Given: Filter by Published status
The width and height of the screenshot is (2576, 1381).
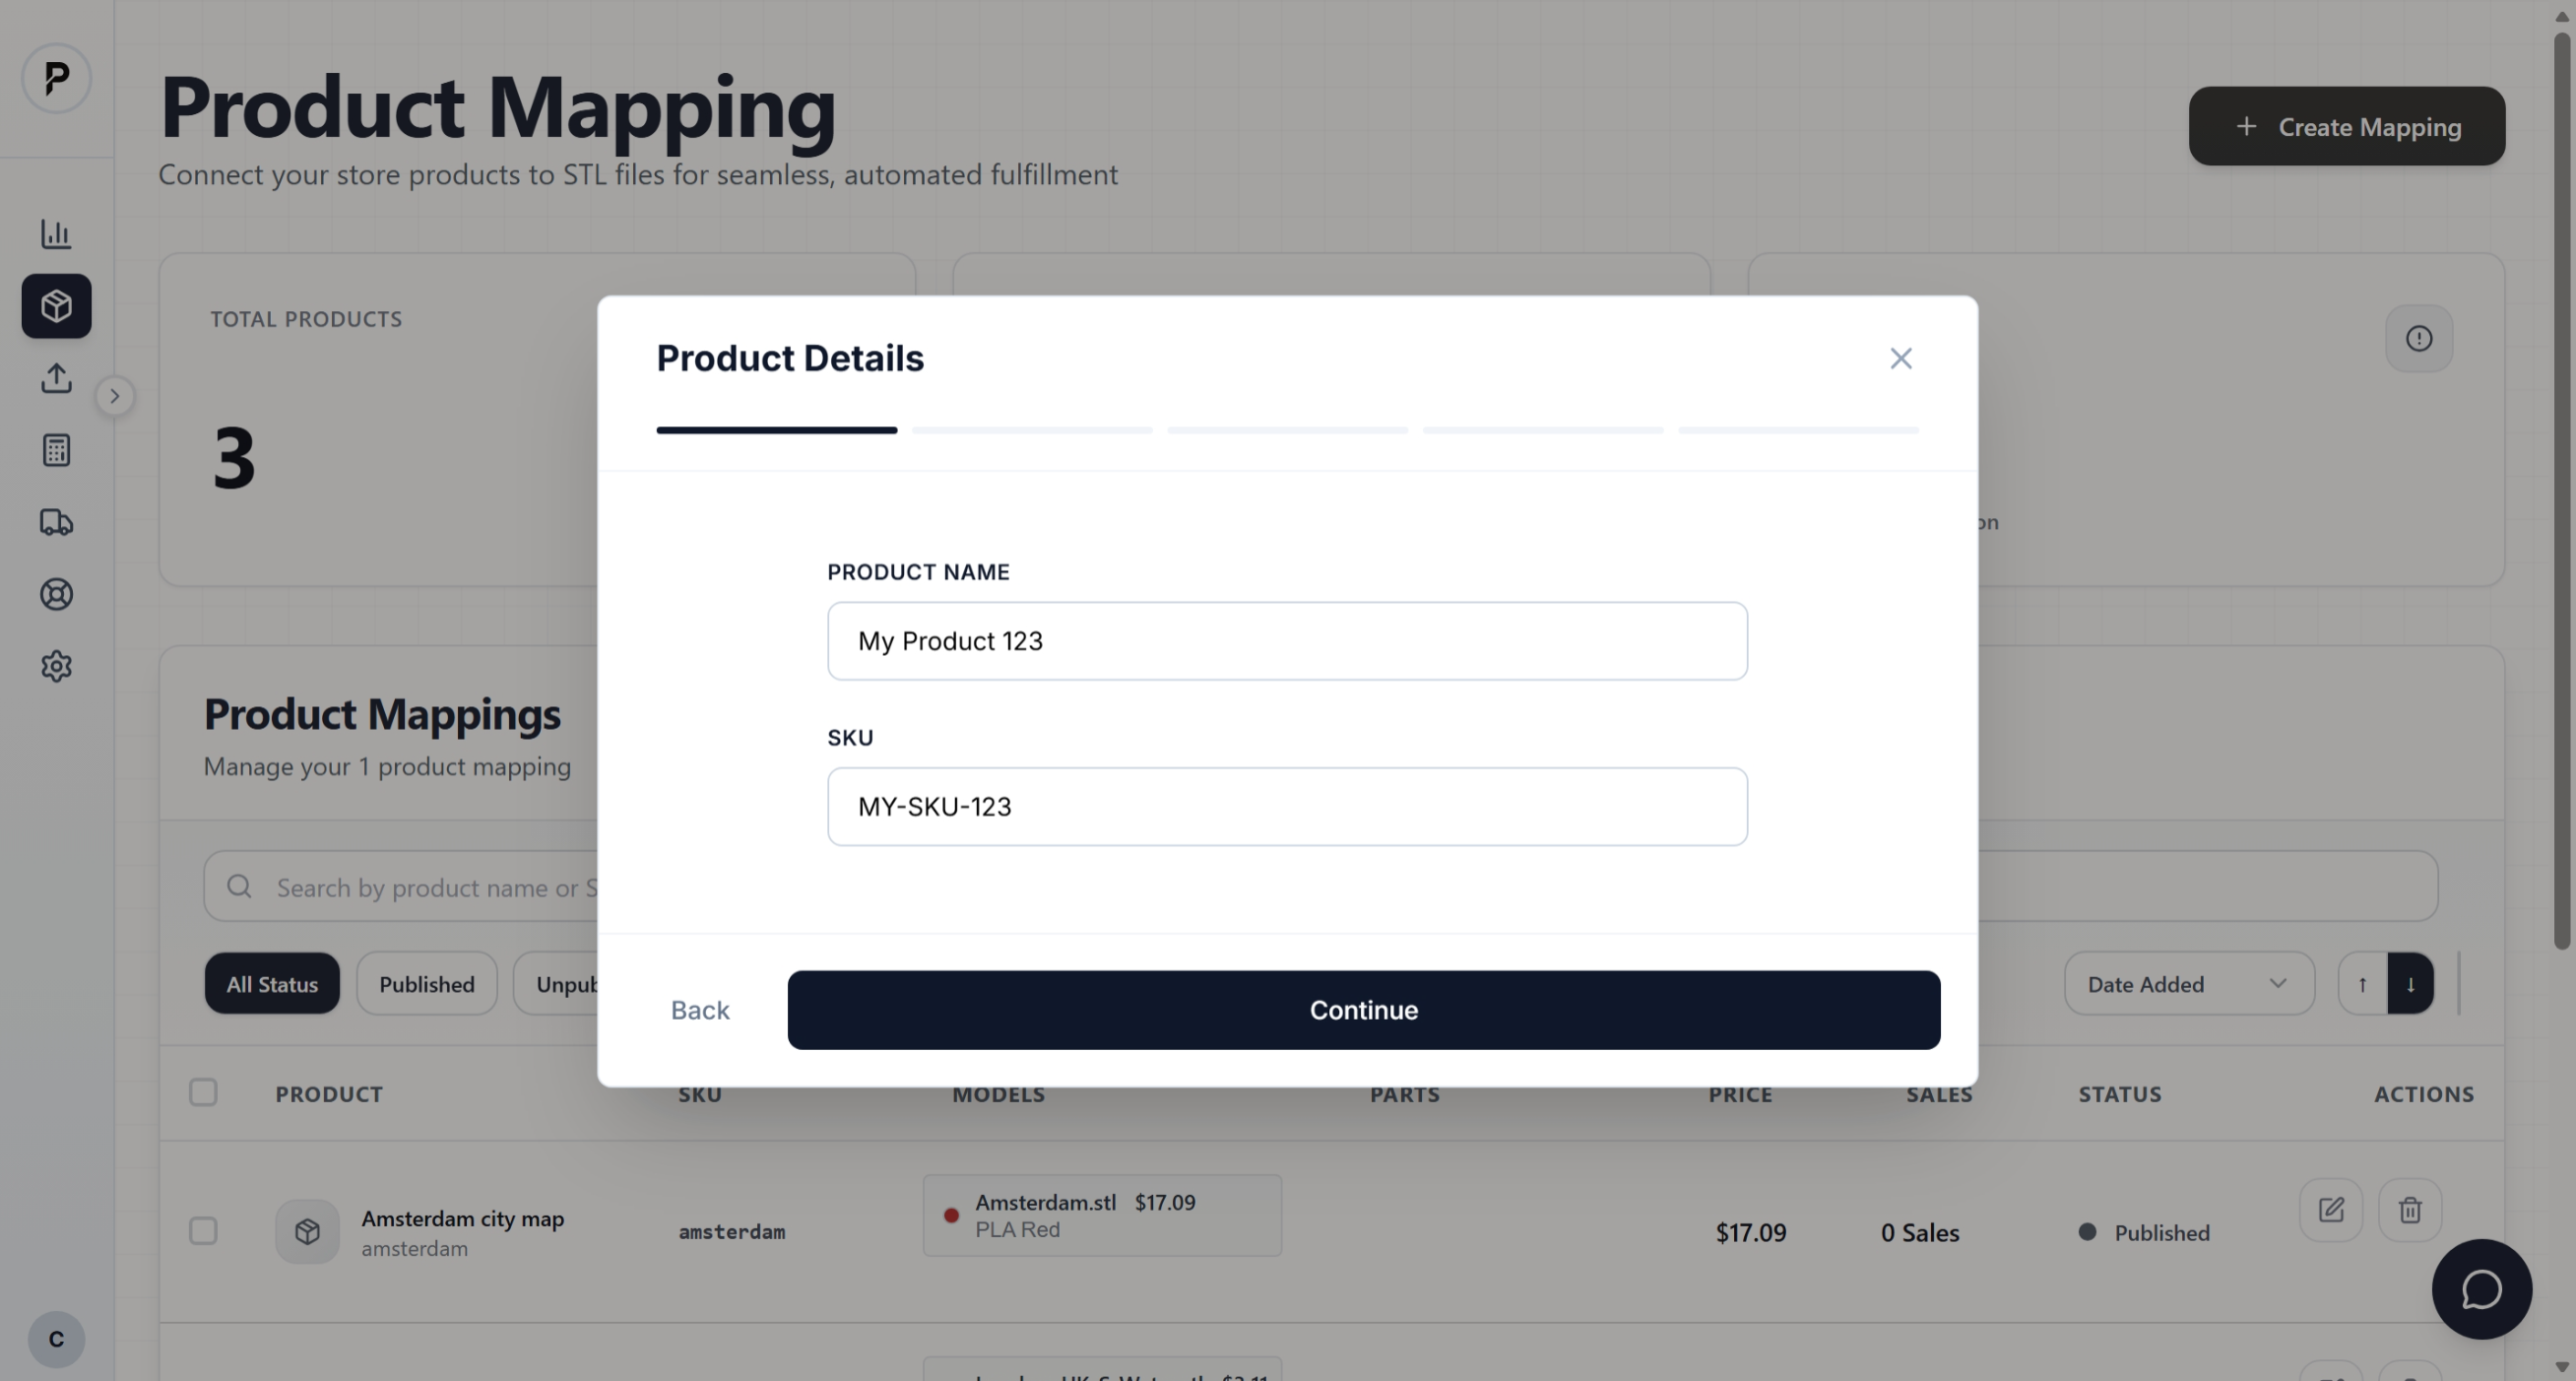Looking at the screenshot, I should coord(427,984).
